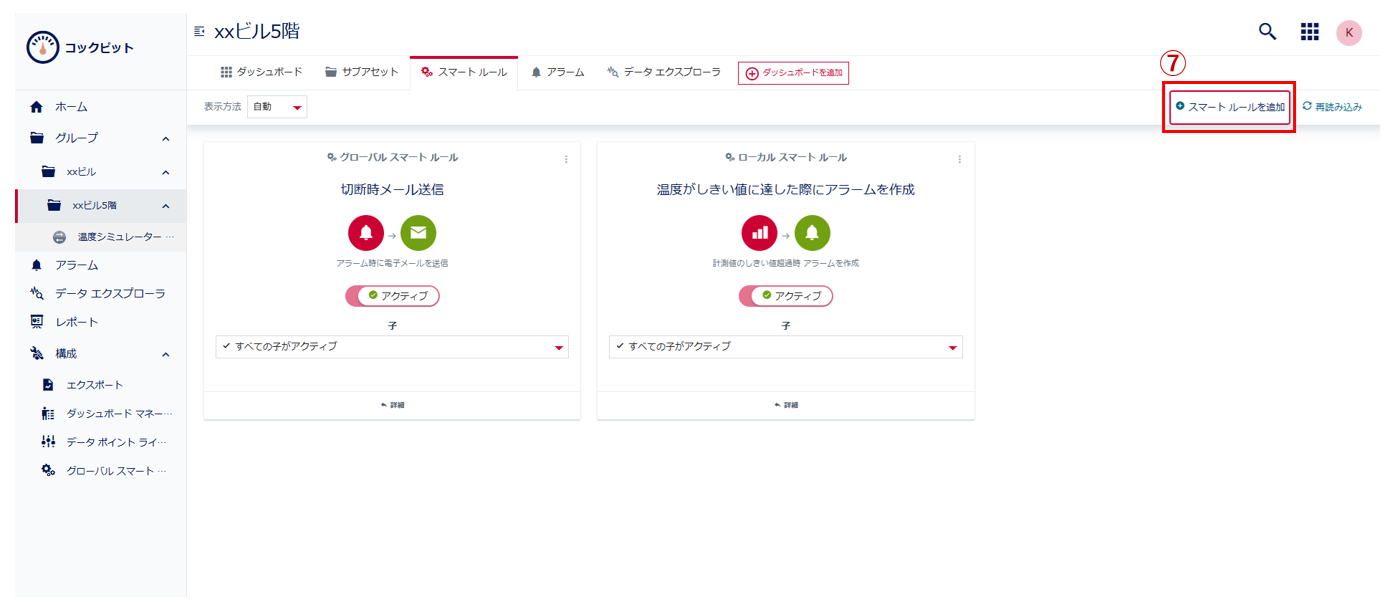Click the red alarm bell icon in 切断時メール送信 card
Viewport: 1397px width, 606px height.
tap(366, 233)
